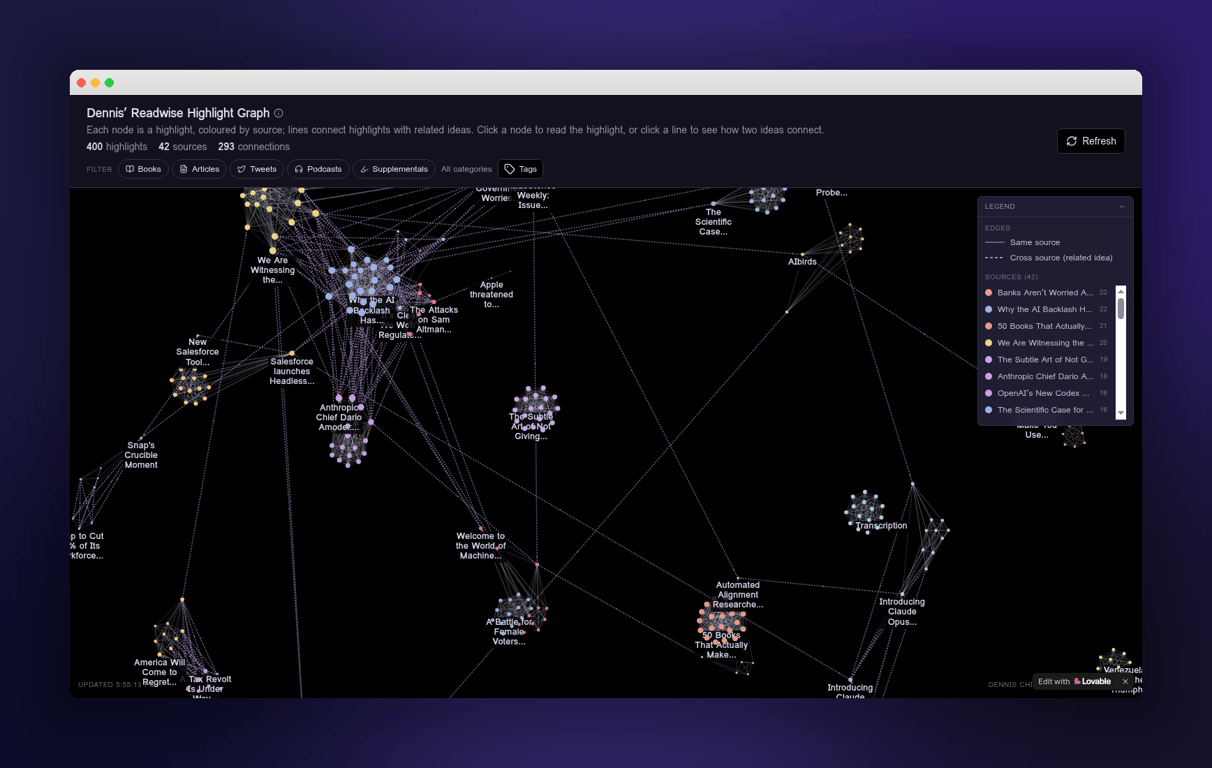Click 'New Salesforce Tool...' node label
The image size is (1212, 768).
pyautogui.click(x=197, y=352)
